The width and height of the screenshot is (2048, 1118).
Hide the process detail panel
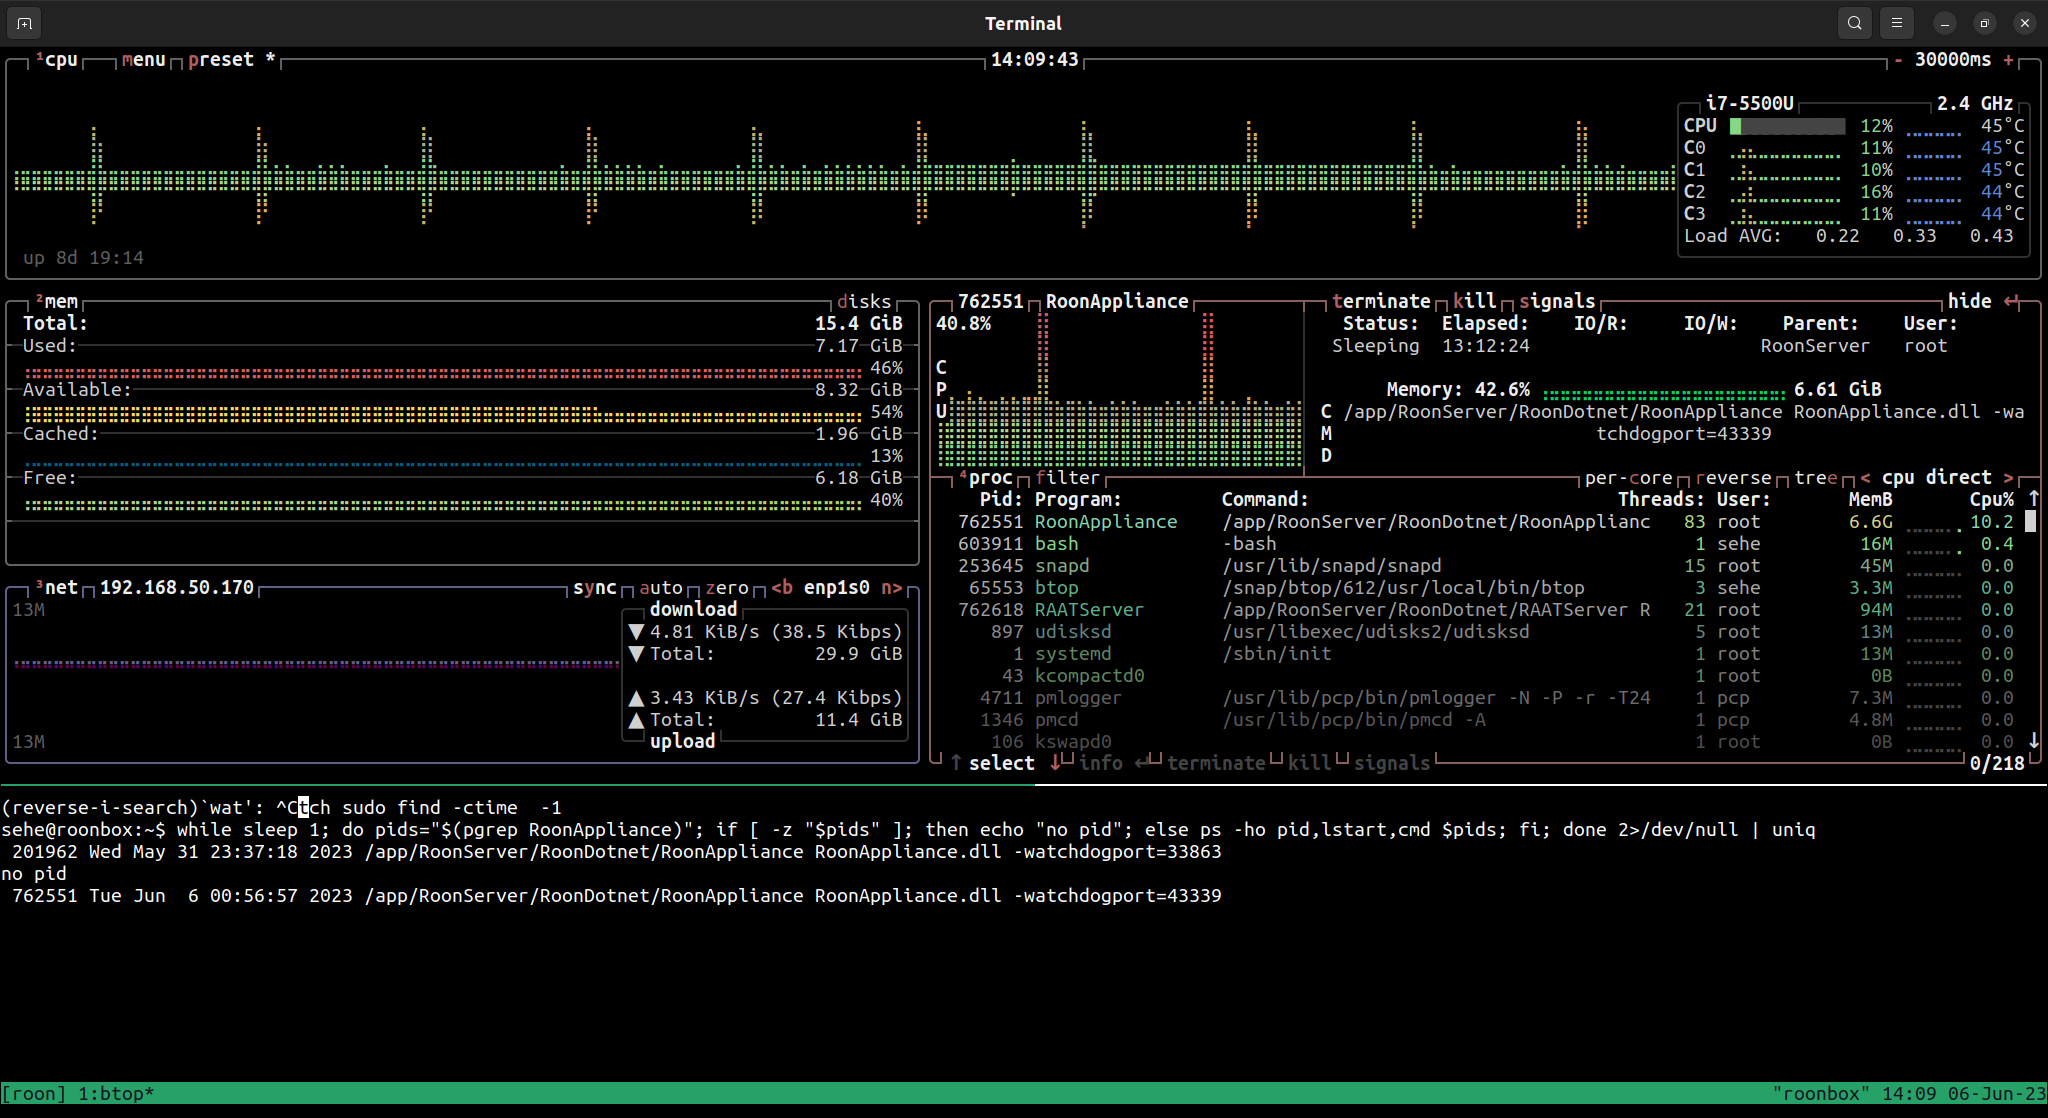coord(1969,301)
